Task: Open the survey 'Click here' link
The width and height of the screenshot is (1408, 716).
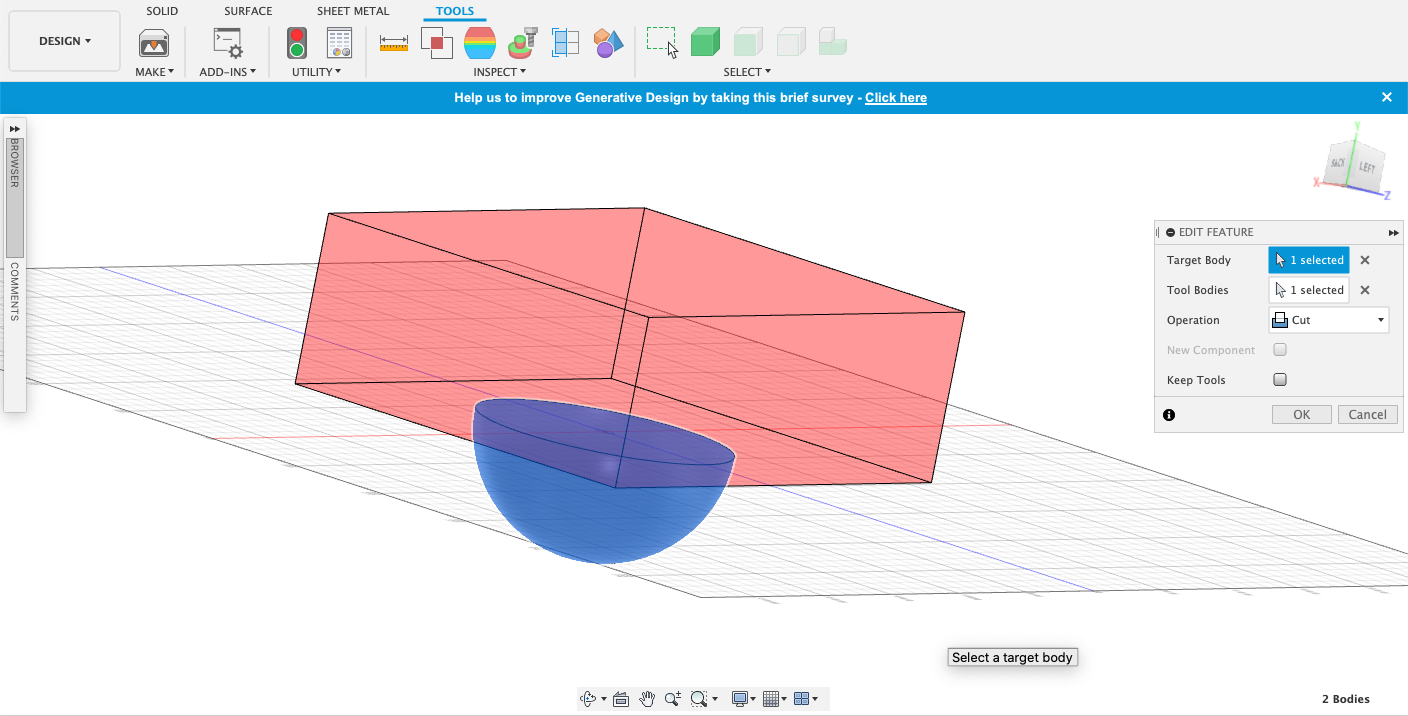Action: 895,98
